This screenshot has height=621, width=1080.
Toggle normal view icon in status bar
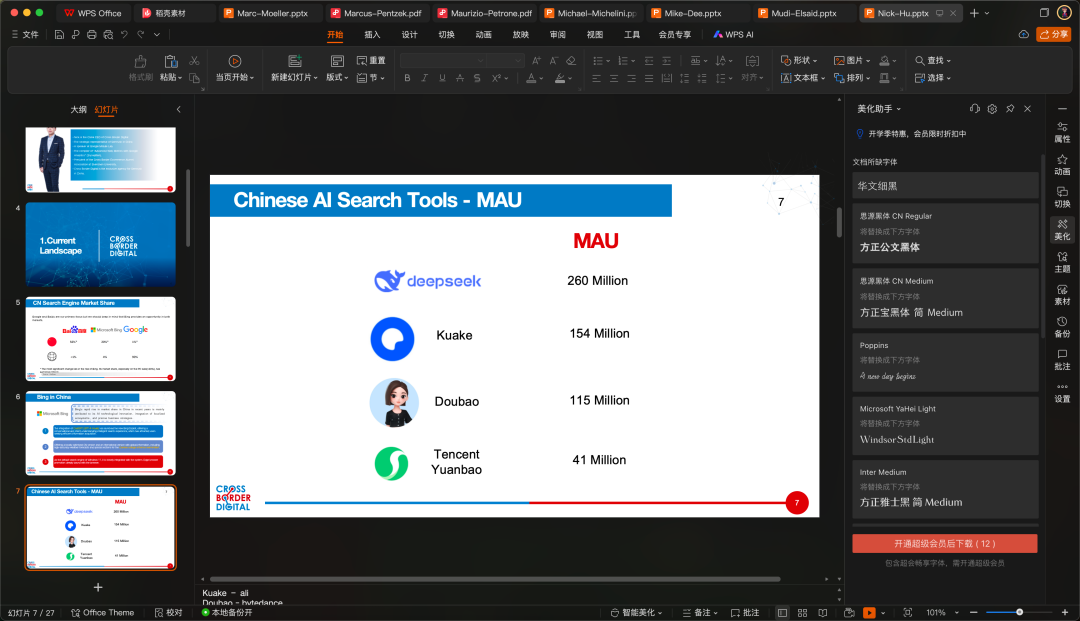pos(782,613)
